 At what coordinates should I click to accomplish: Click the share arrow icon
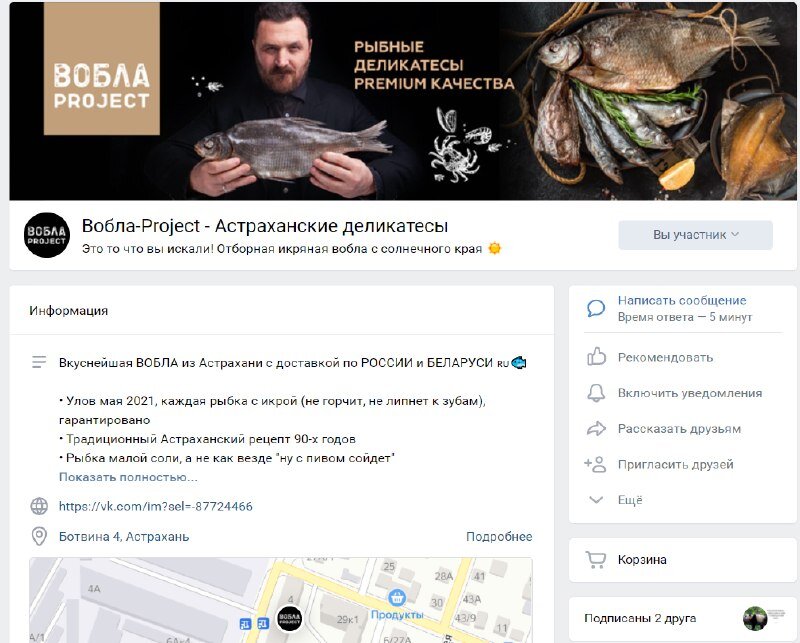click(x=596, y=429)
